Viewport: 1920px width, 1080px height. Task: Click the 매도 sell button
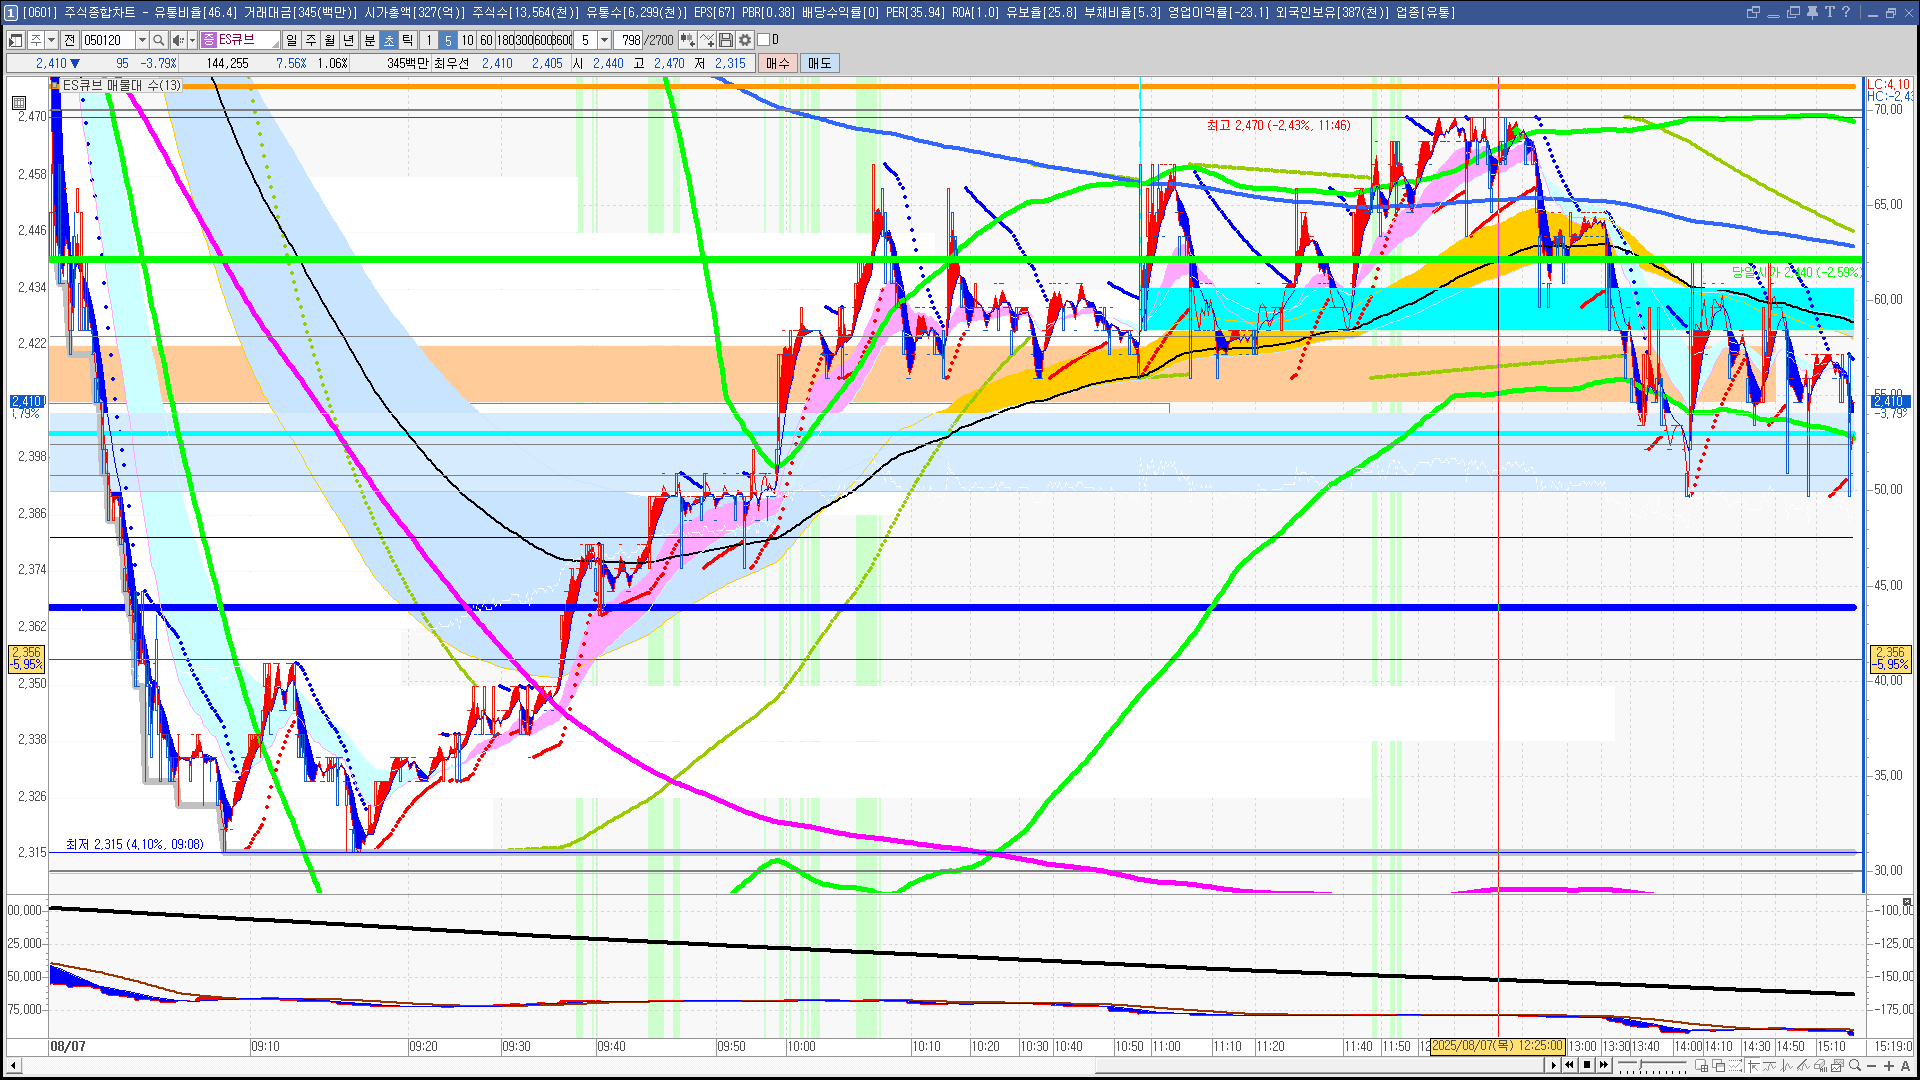tap(820, 63)
